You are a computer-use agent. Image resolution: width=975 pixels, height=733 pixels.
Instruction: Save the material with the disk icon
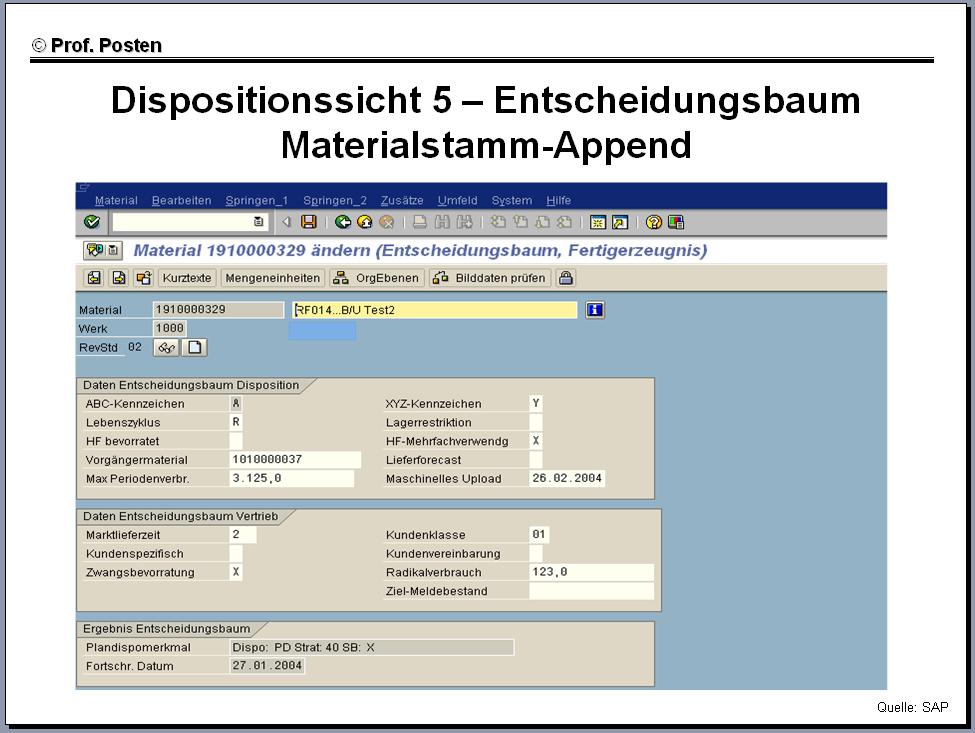309,222
